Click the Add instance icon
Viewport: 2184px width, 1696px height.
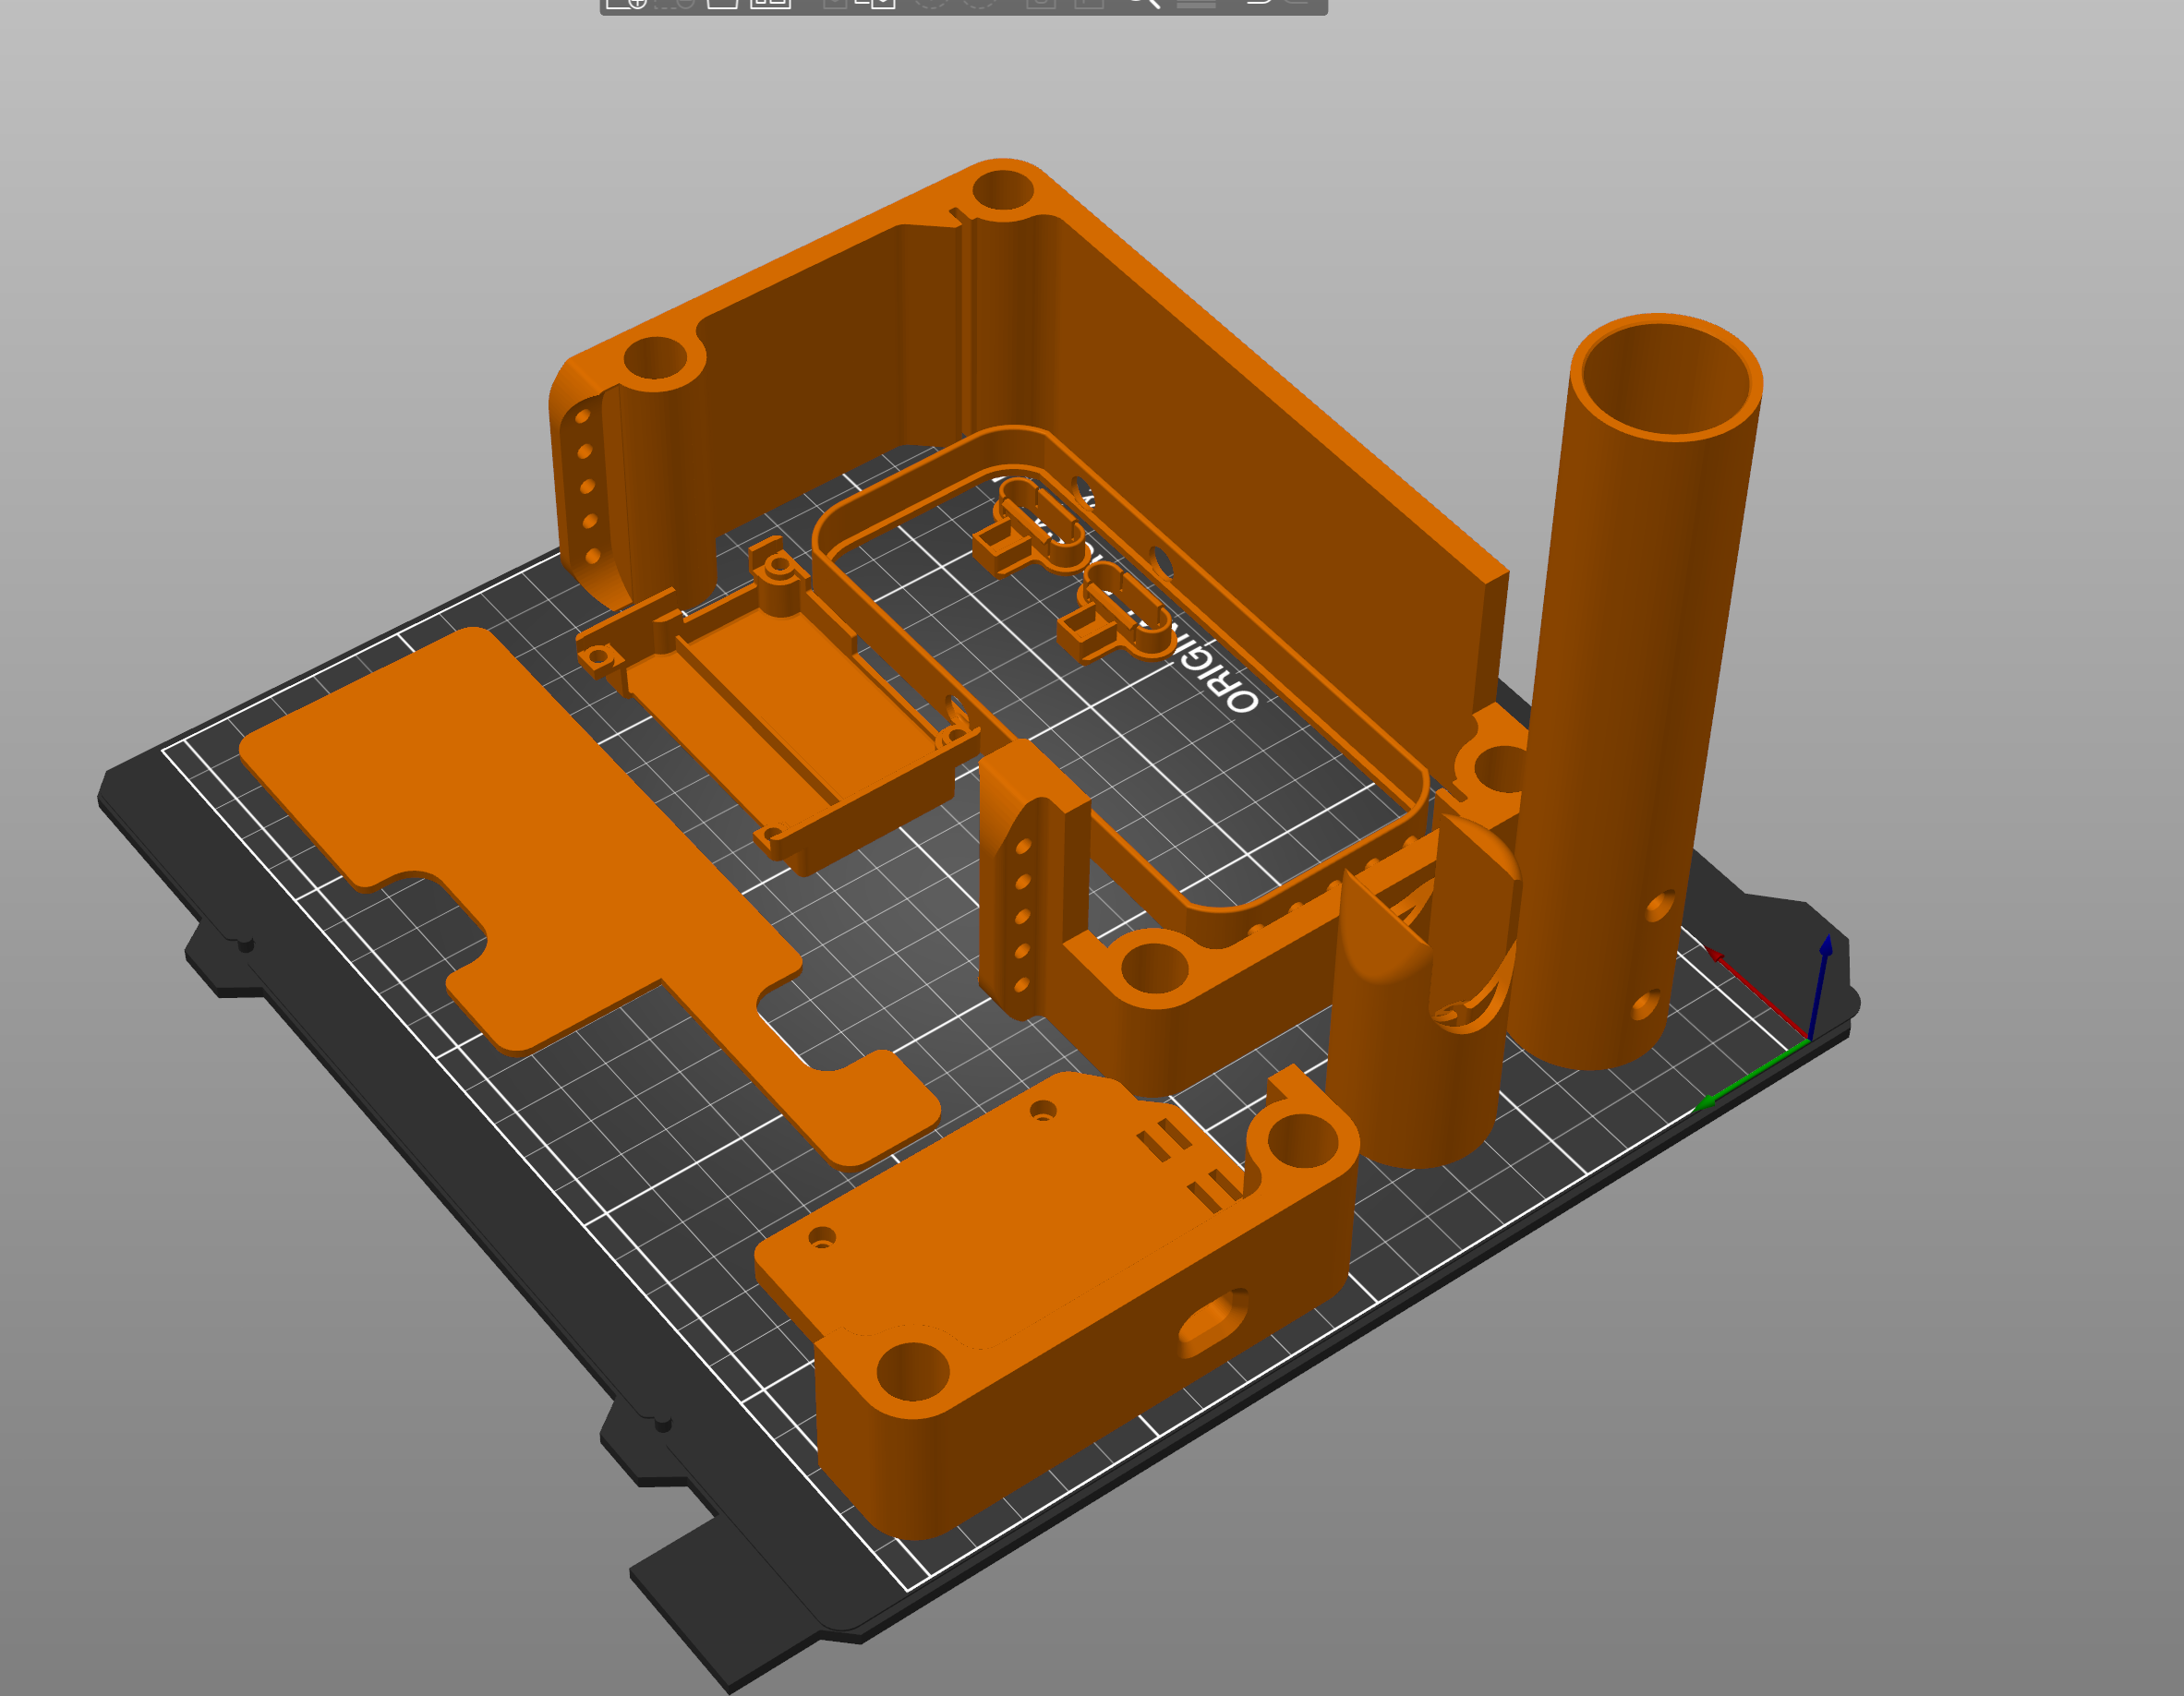tap(930, 2)
